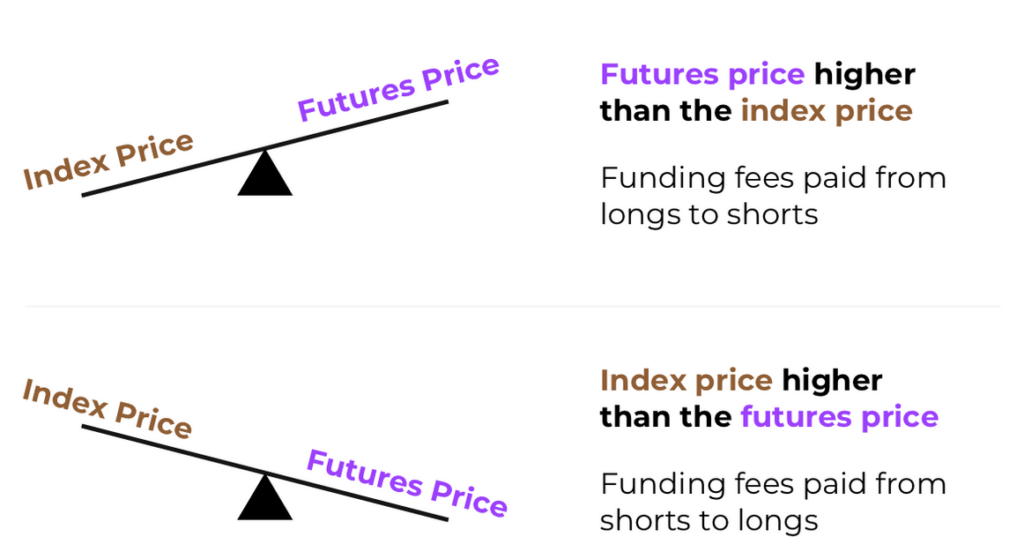The height and width of the screenshot is (559, 1024).
Task: Click the text 'longs to shorts'
Action: point(709,215)
